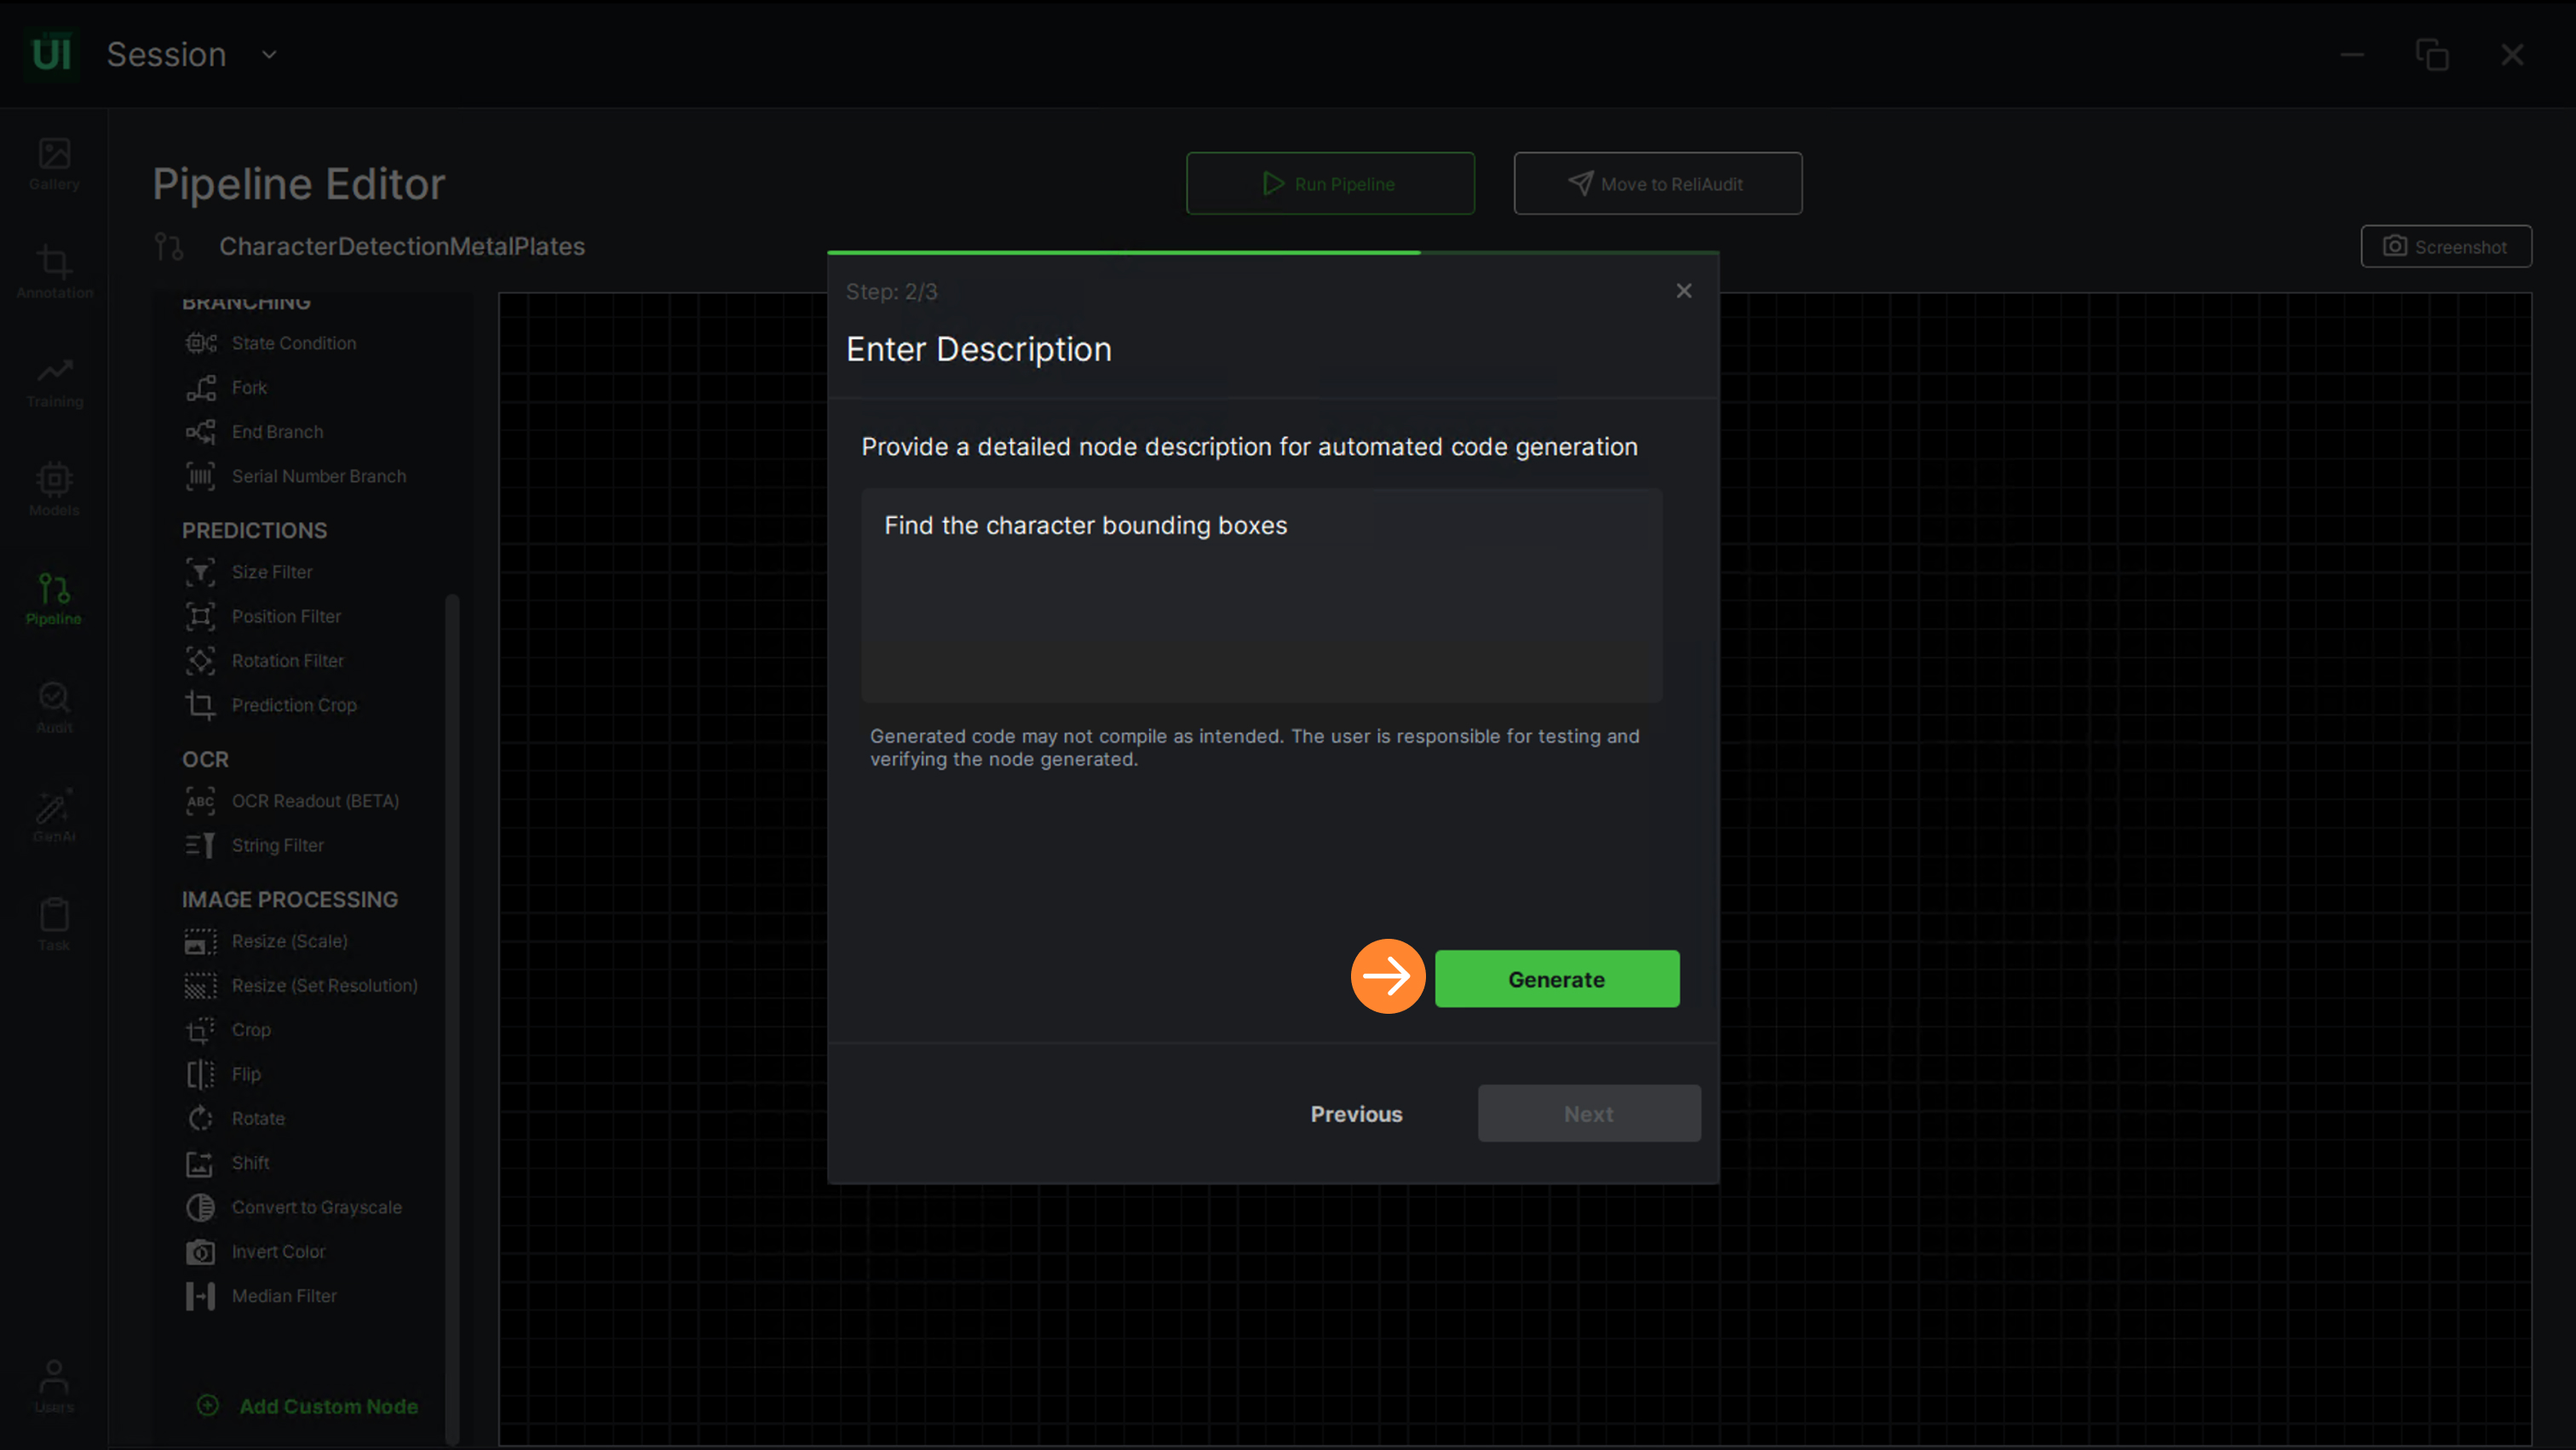This screenshot has width=2576, height=1450.
Task: Select the Prediction Crop node icon
Action: [x=201, y=705]
